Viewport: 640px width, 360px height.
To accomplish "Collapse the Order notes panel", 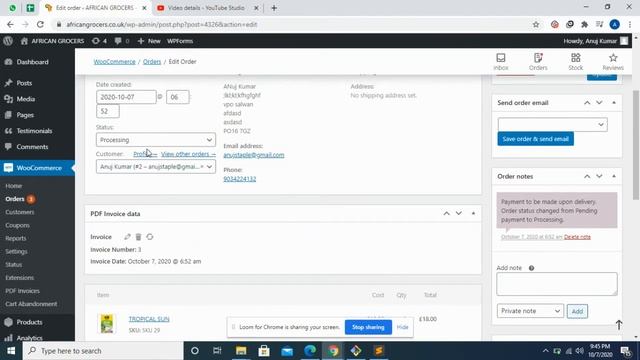I will [614, 176].
